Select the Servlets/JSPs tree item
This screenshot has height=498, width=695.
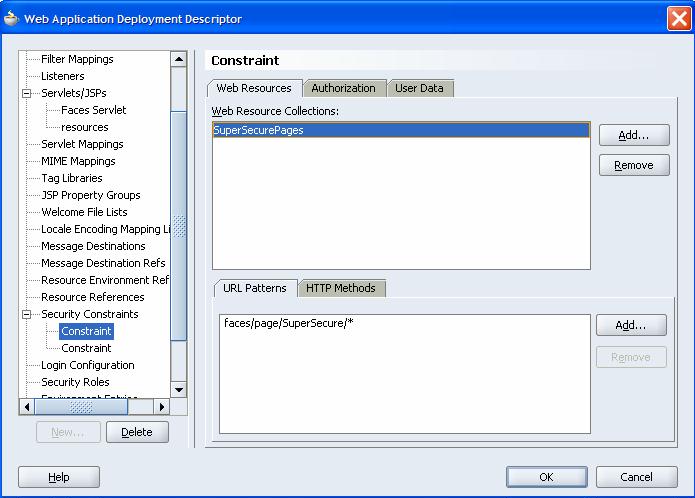[x=74, y=93]
